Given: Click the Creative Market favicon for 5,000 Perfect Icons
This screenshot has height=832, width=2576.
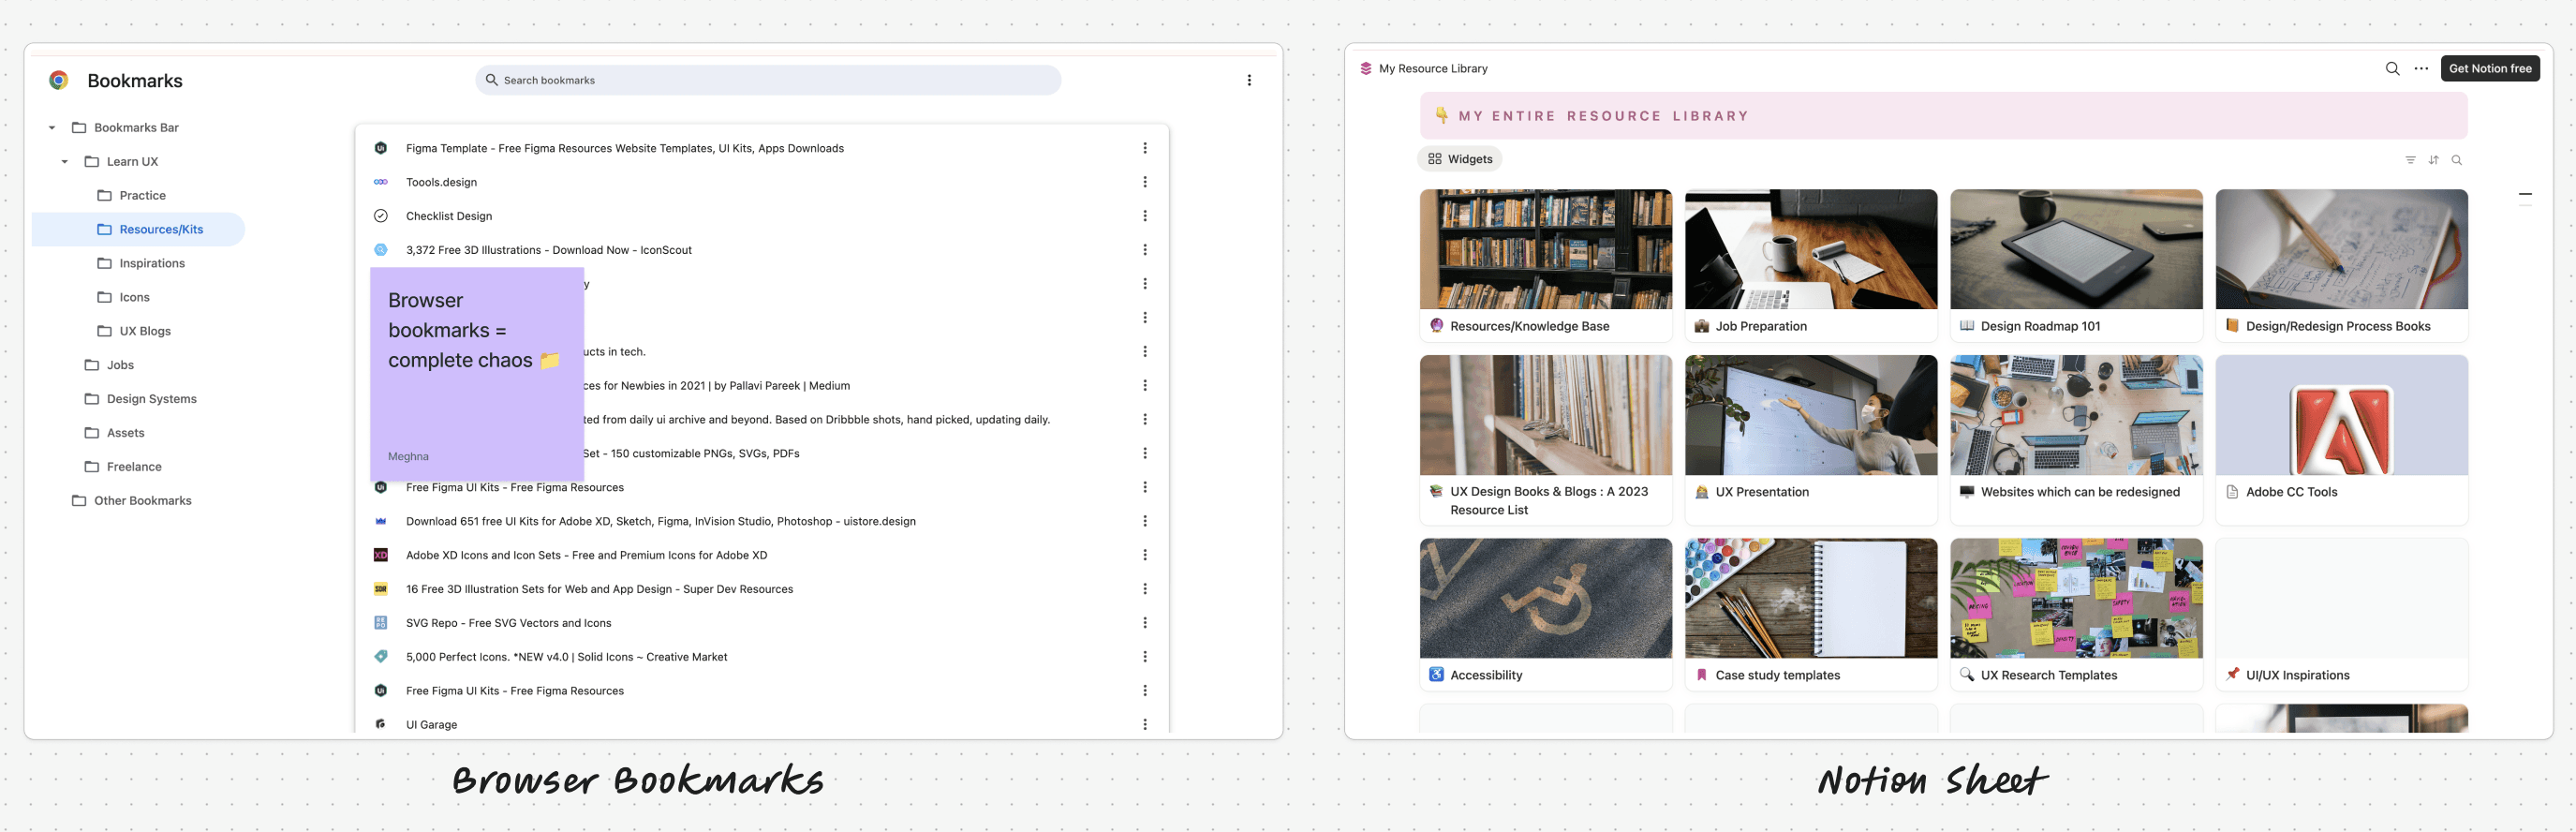Looking at the screenshot, I should (381, 657).
